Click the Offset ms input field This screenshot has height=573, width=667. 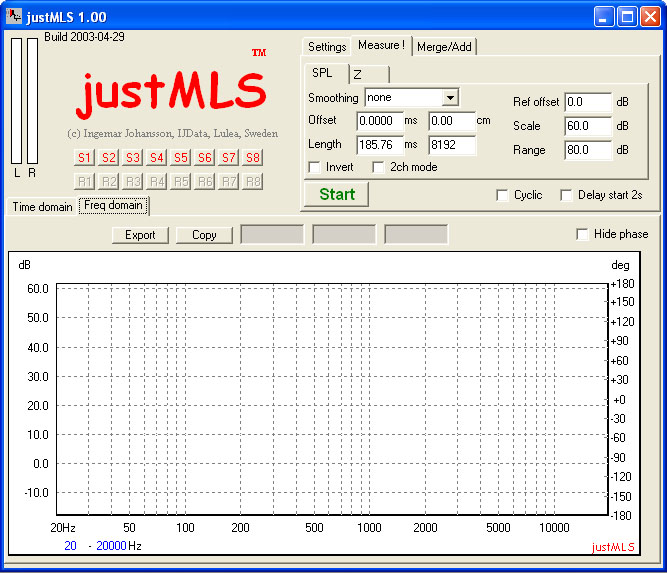pyautogui.click(x=379, y=121)
